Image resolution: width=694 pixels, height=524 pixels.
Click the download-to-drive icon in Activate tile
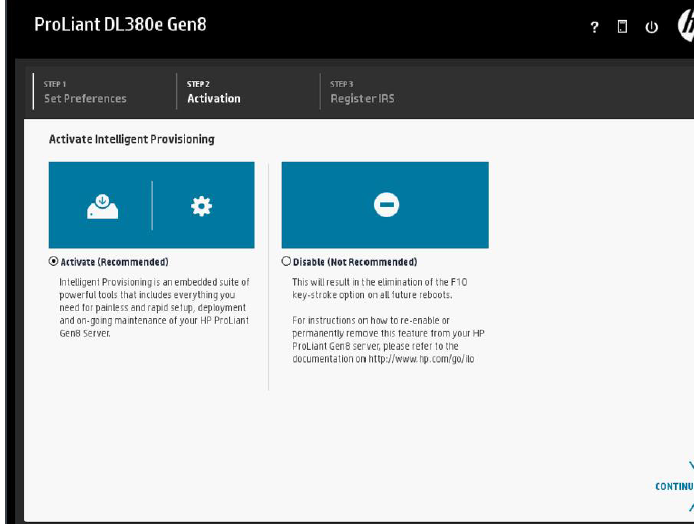[101, 206]
